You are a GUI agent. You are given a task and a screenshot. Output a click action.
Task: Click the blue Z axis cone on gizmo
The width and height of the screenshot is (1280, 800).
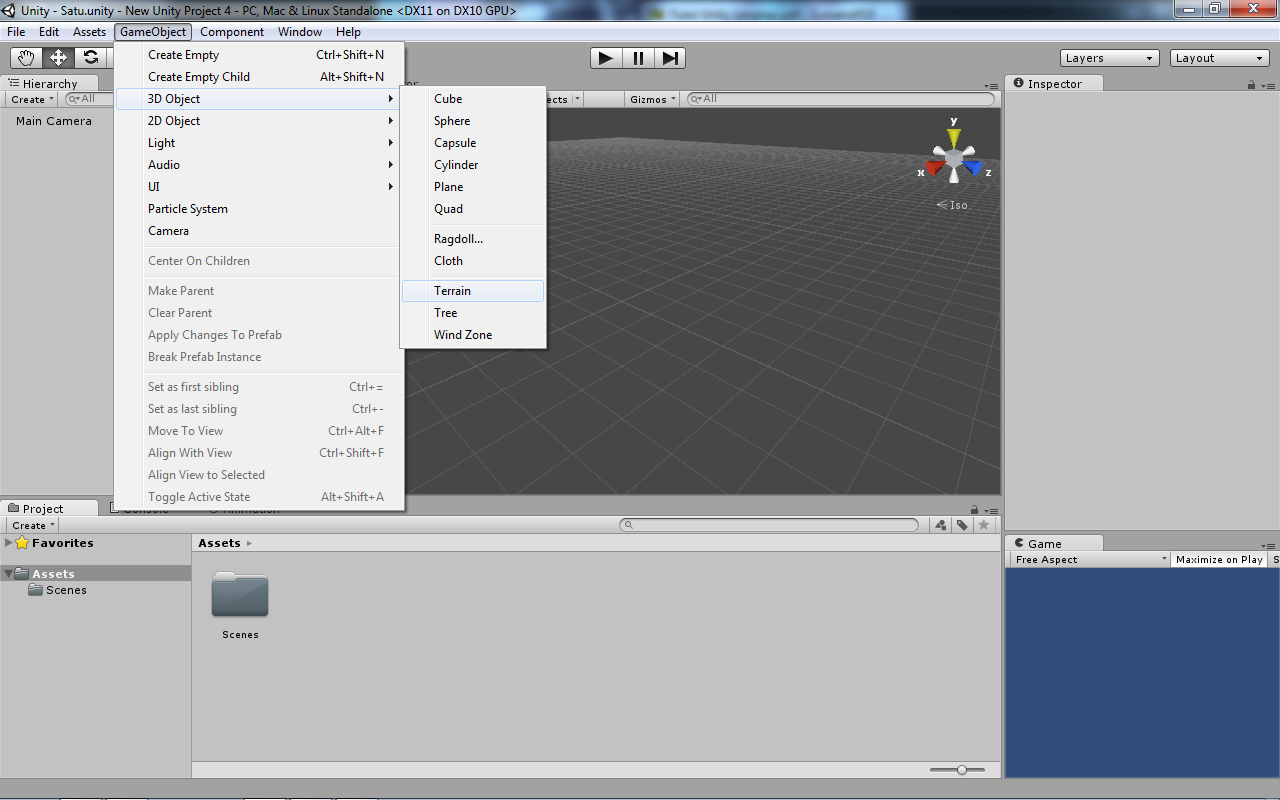click(974, 168)
